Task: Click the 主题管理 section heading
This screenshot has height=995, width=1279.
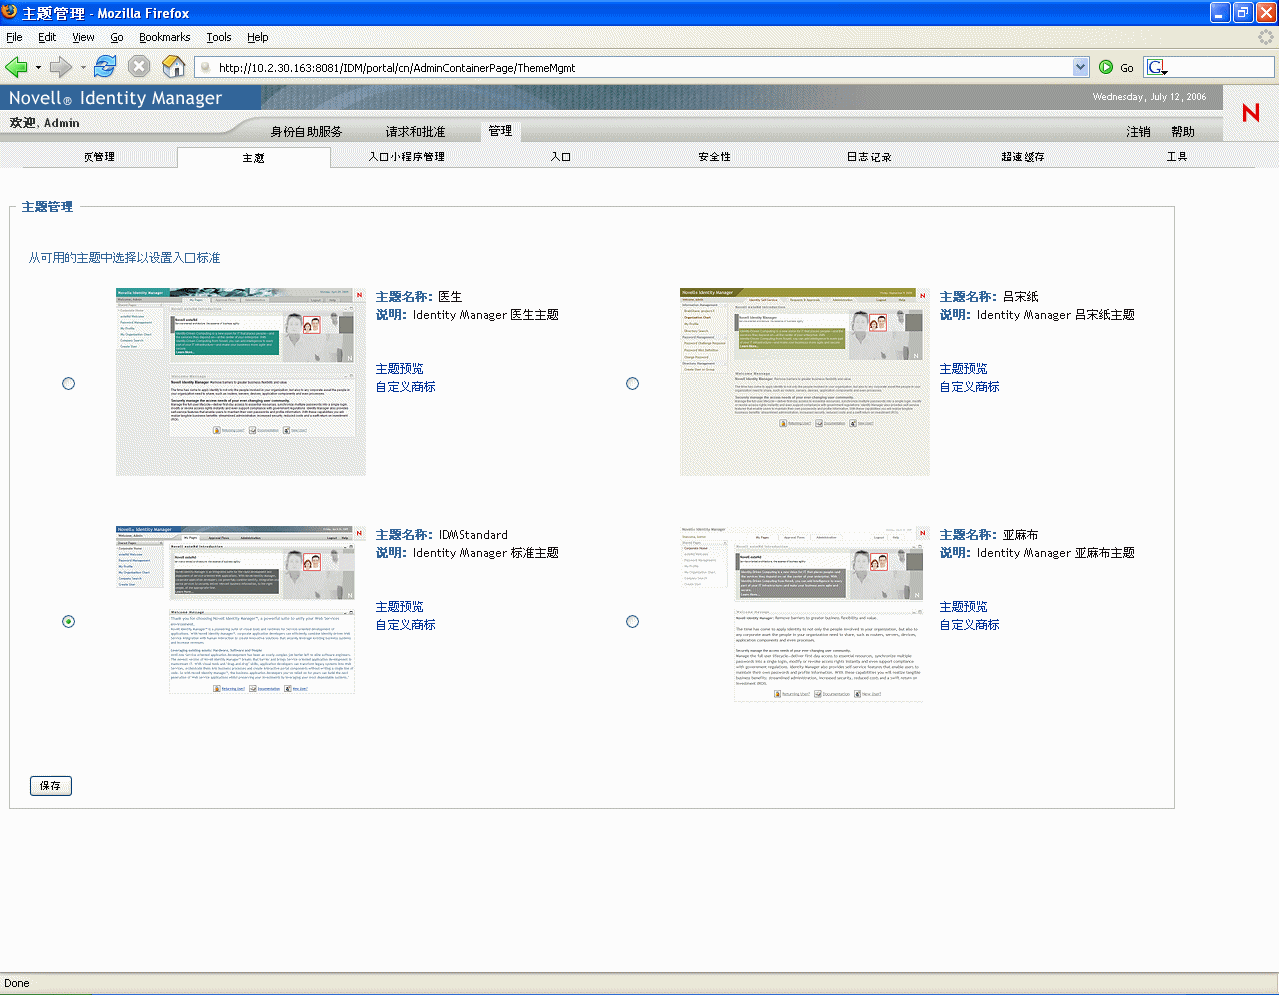Action: (48, 207)
